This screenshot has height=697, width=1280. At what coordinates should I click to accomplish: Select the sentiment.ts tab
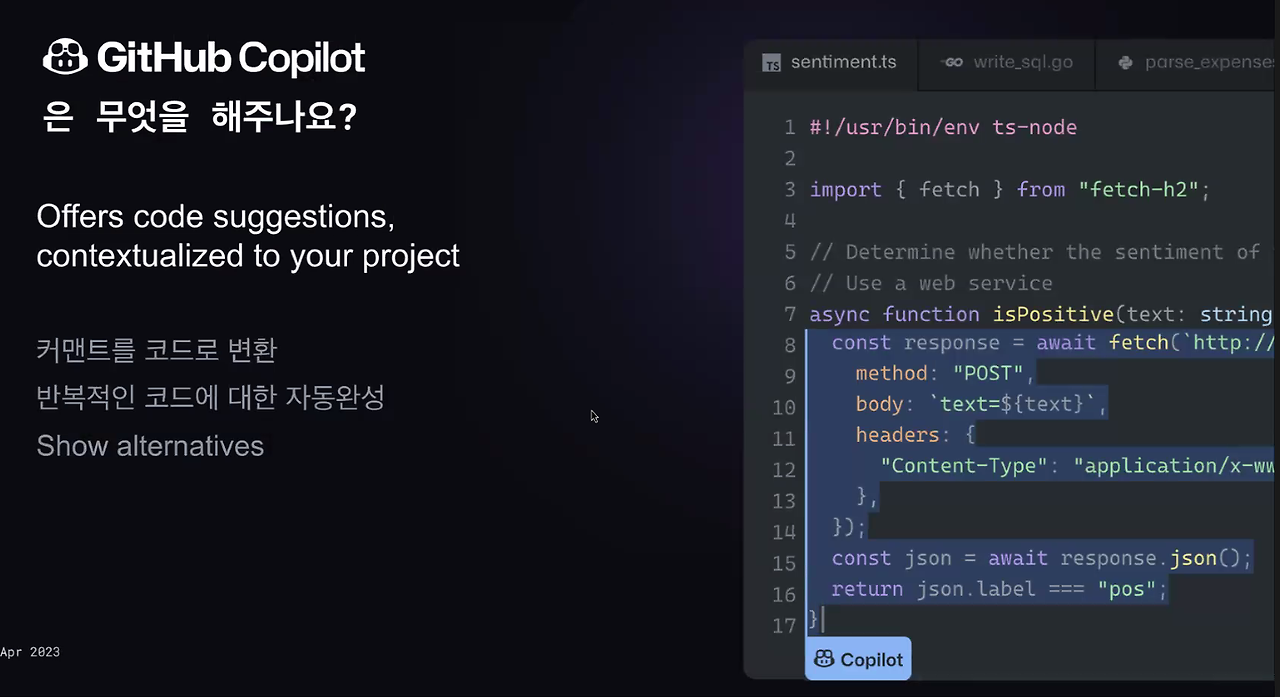[843, 62]
